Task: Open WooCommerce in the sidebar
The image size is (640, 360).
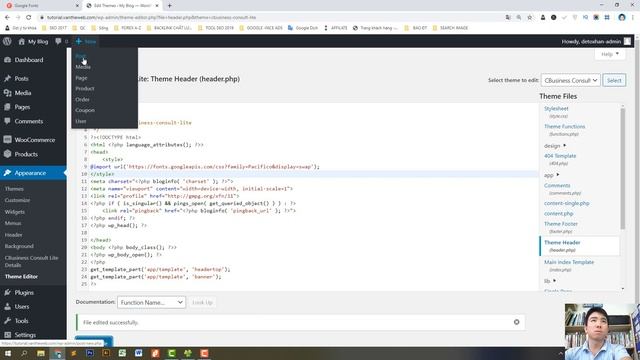Action: pos(34,140)
